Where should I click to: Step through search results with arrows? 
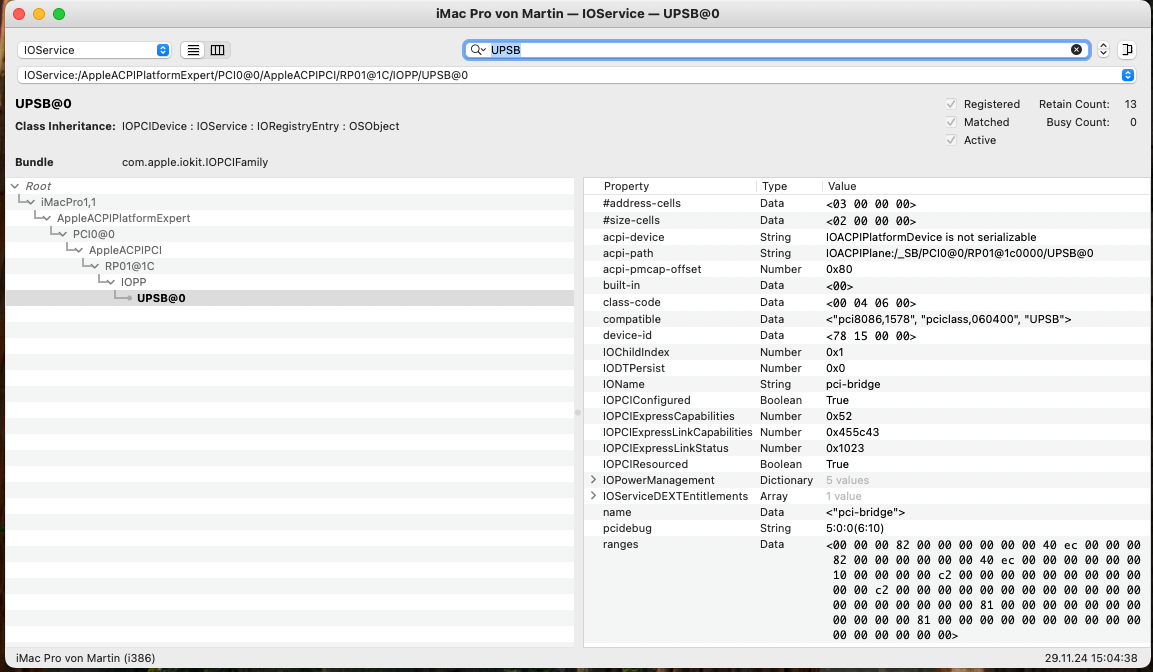pos(1103,50)
